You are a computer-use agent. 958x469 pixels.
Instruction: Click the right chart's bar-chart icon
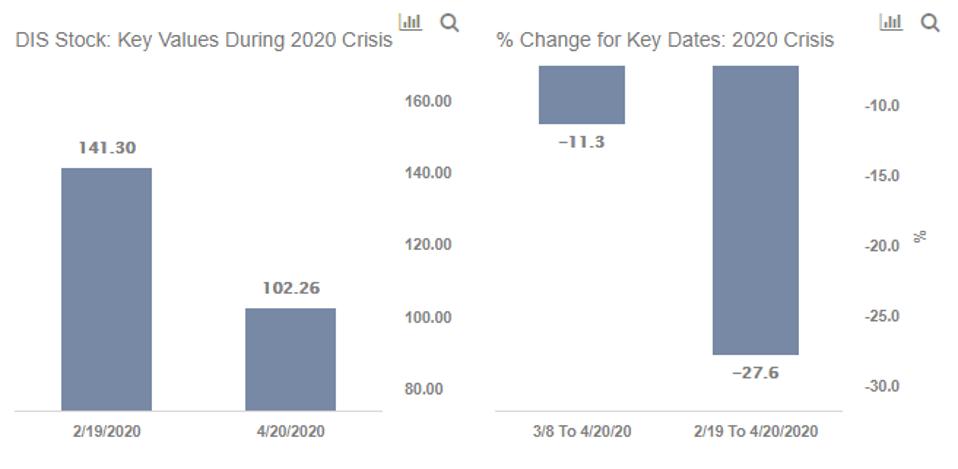(x=890, y=22)
